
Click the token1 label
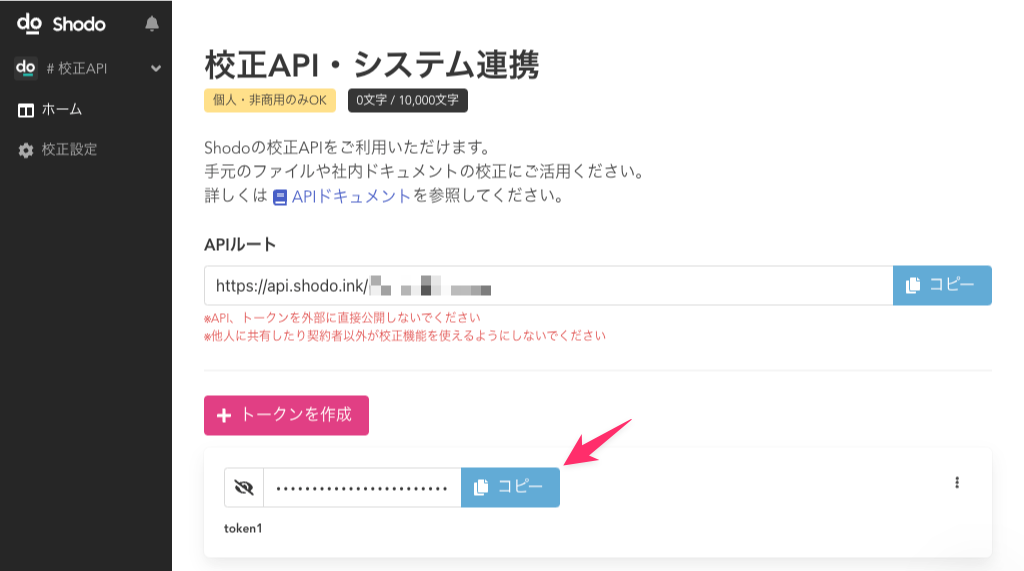pyautogui.click(x=243, y=529)
